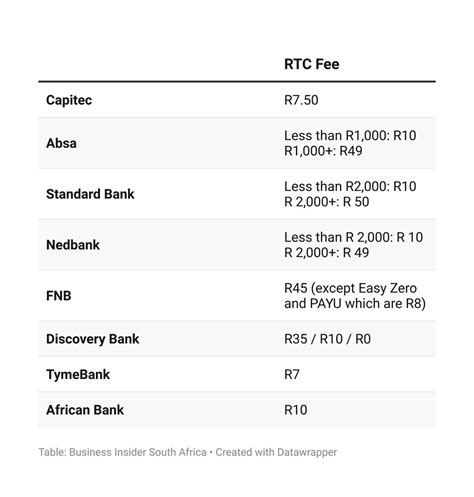Click the Business Insider South Africa credit
Screen dimensions: 474x497
tap(138, 452)
